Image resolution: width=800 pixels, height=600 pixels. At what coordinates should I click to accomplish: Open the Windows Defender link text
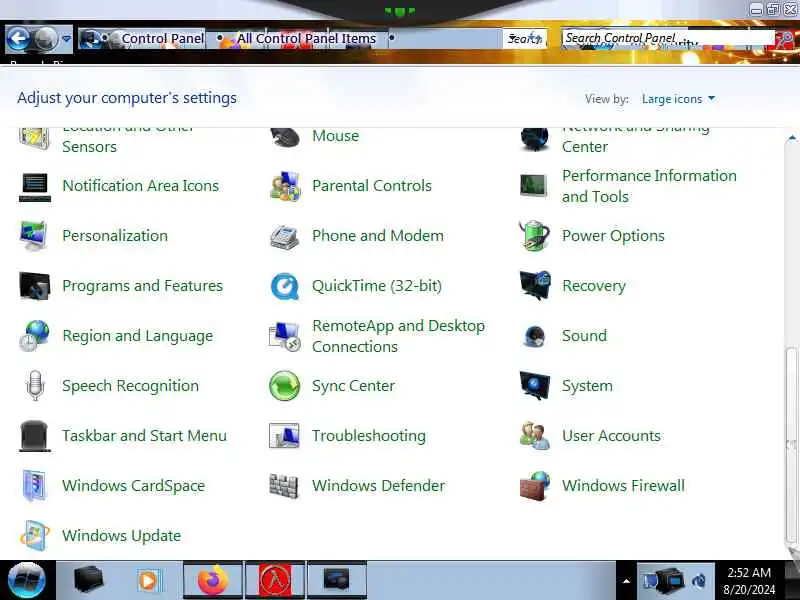(x=379, y=485)
